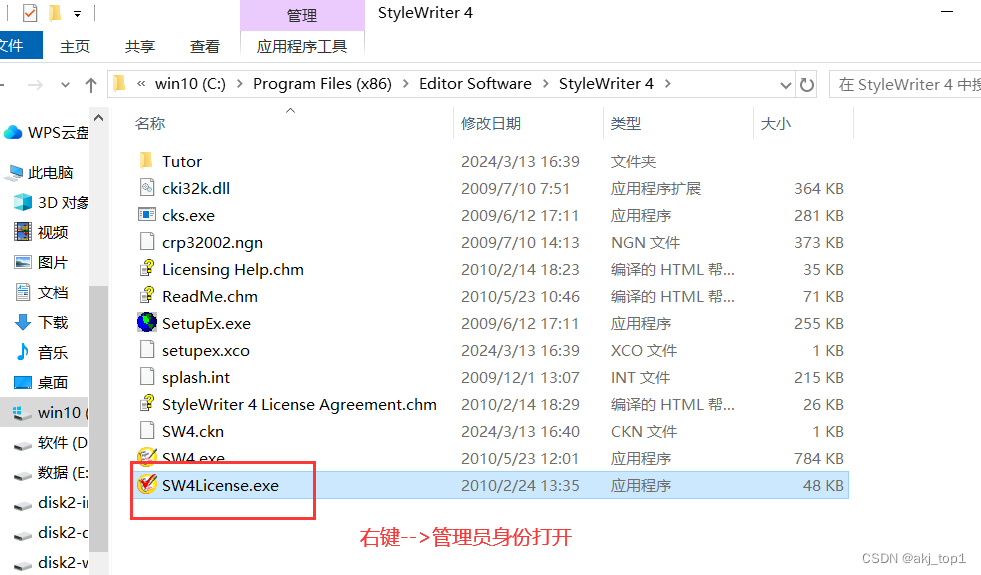Screen dimensions: 981x575
Task: Select the SW4License.exe checkmark icon
Action: click(146, 484)
